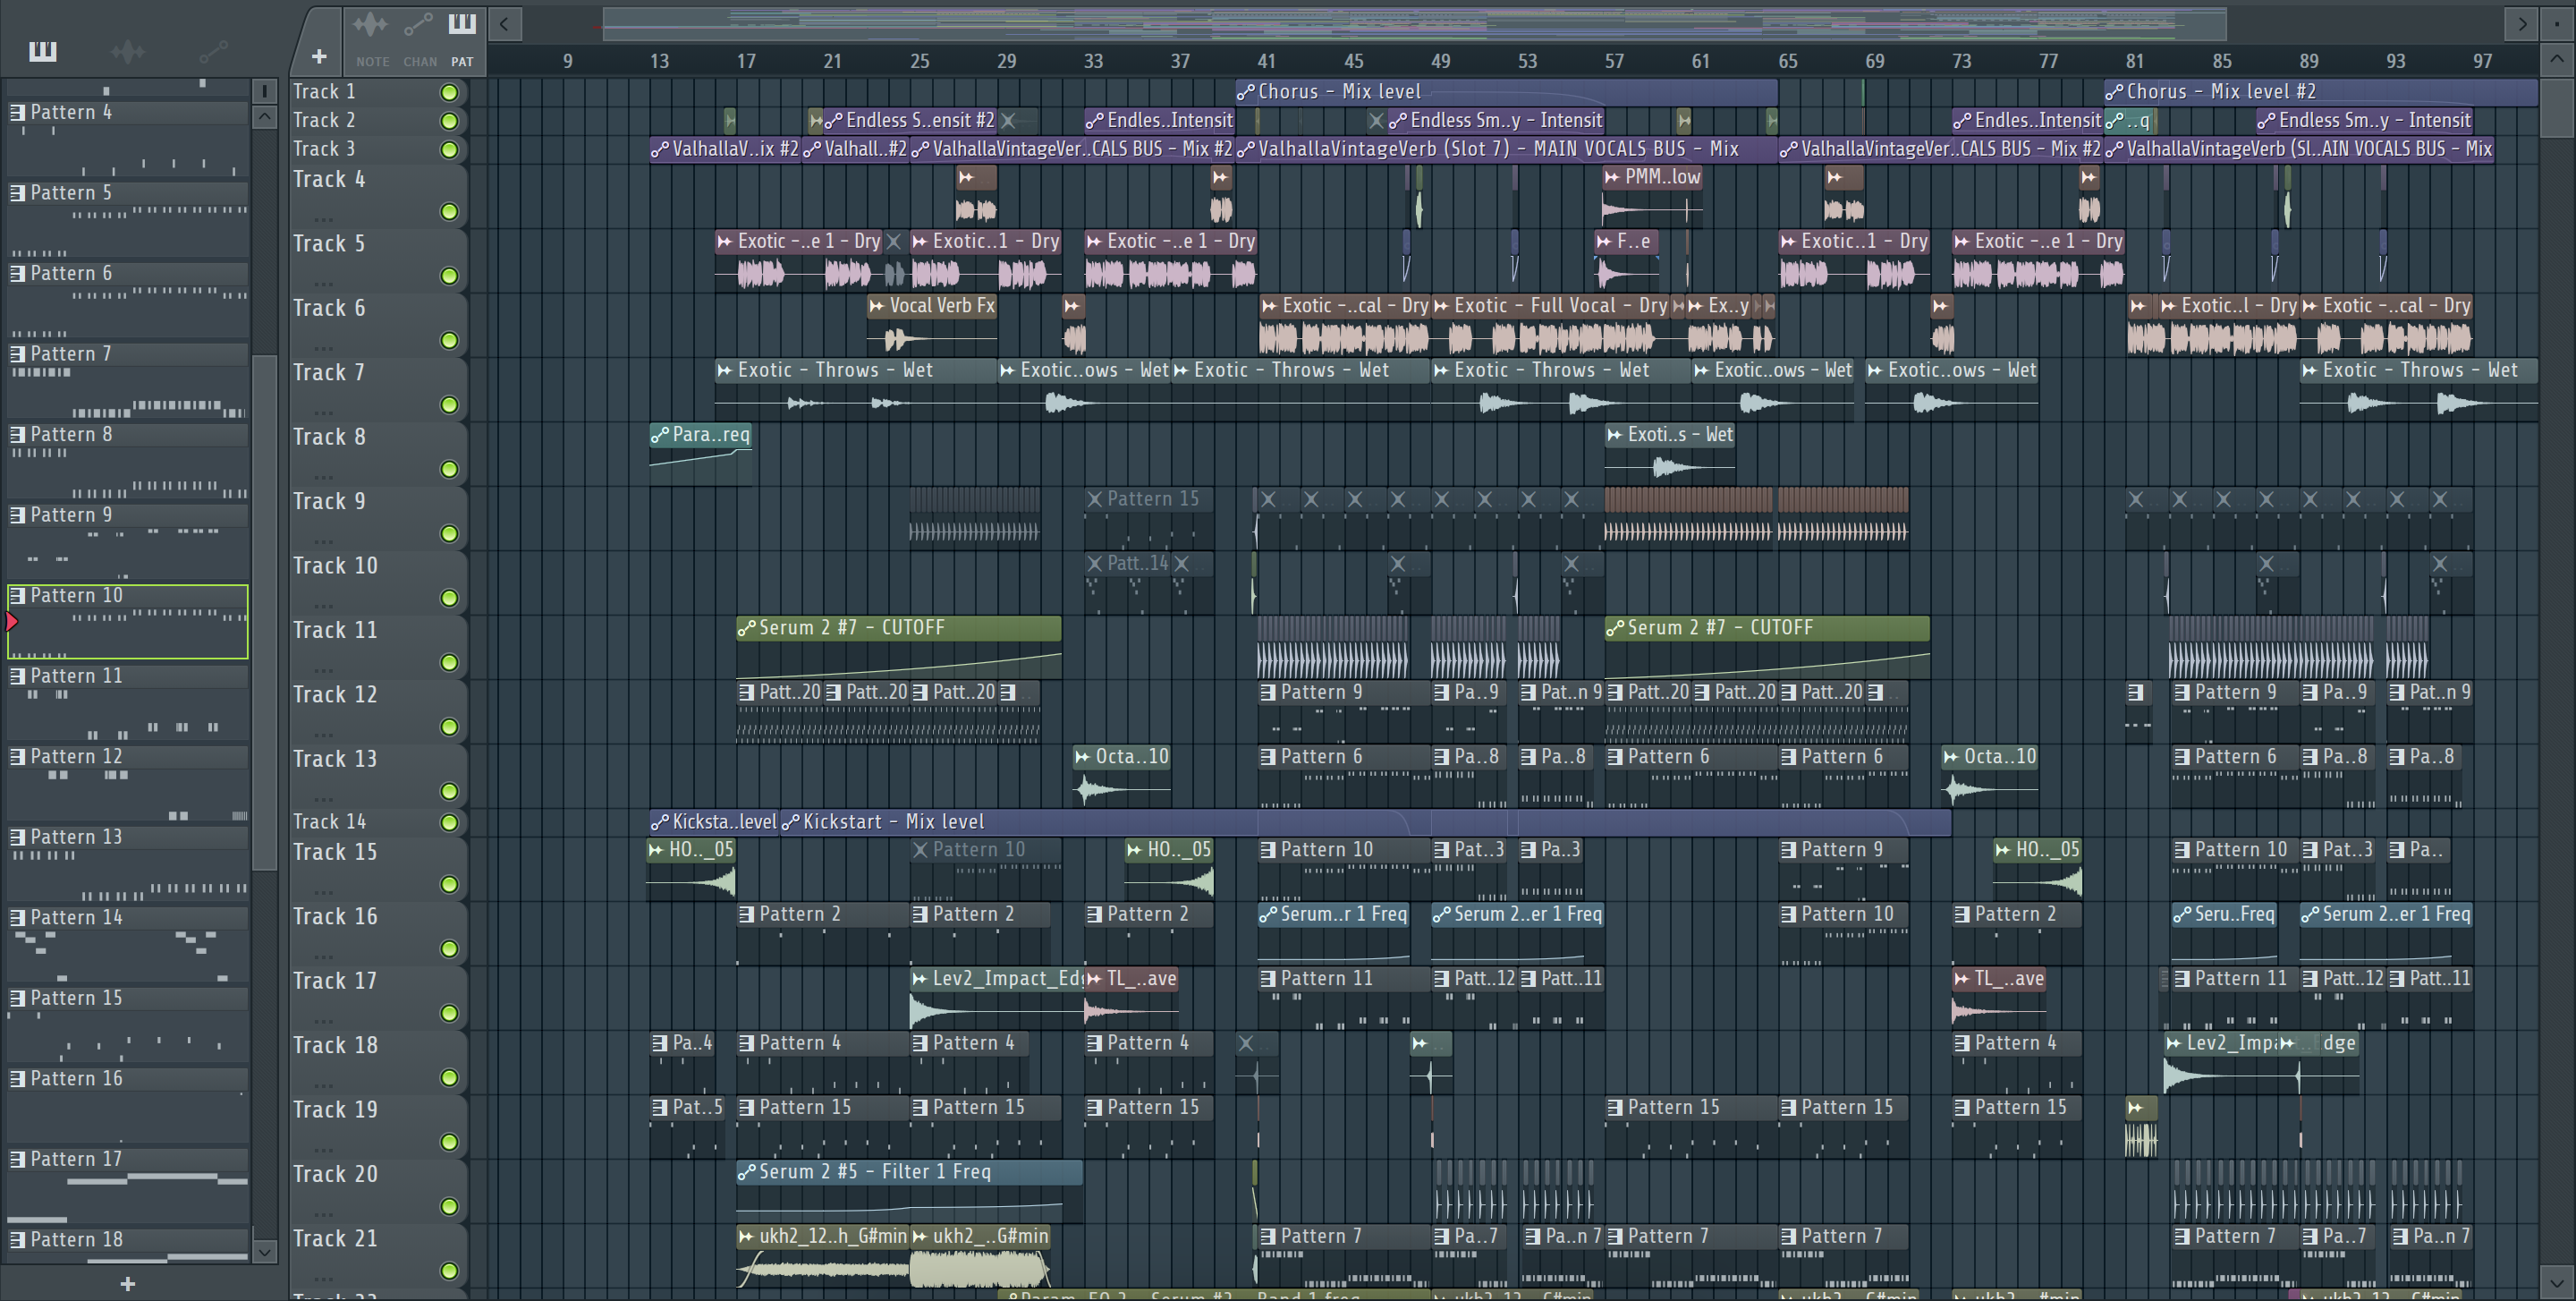Click the muted X icon of Pattern 10 on Track 15
This screenshot has width=2576, height=1301.
click(x=921, y=850)
